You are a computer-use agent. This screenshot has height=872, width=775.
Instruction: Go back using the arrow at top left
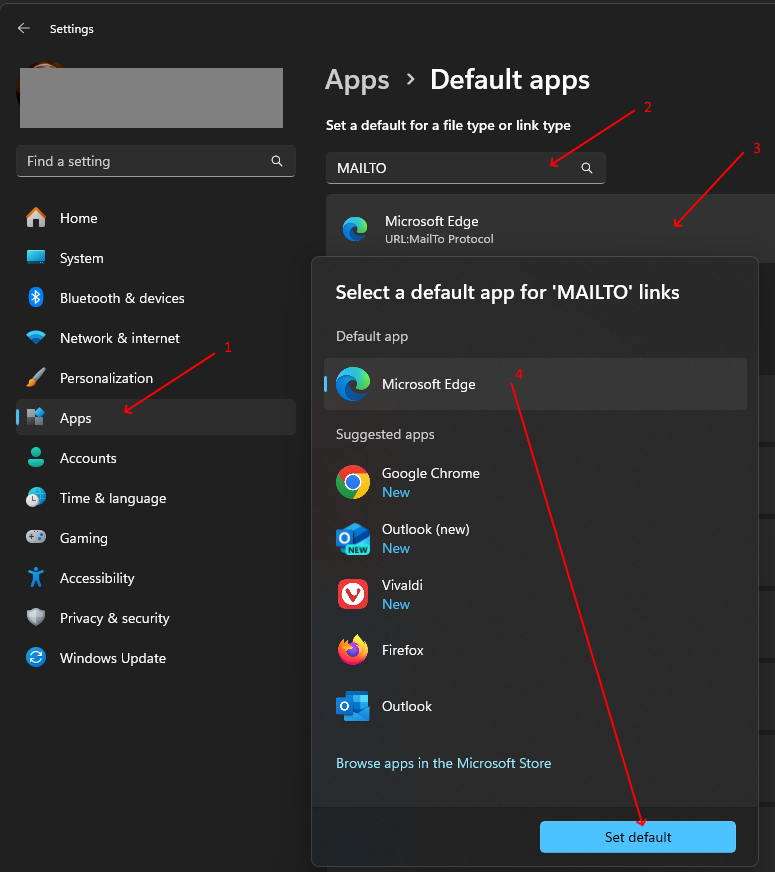coord(22,28)
